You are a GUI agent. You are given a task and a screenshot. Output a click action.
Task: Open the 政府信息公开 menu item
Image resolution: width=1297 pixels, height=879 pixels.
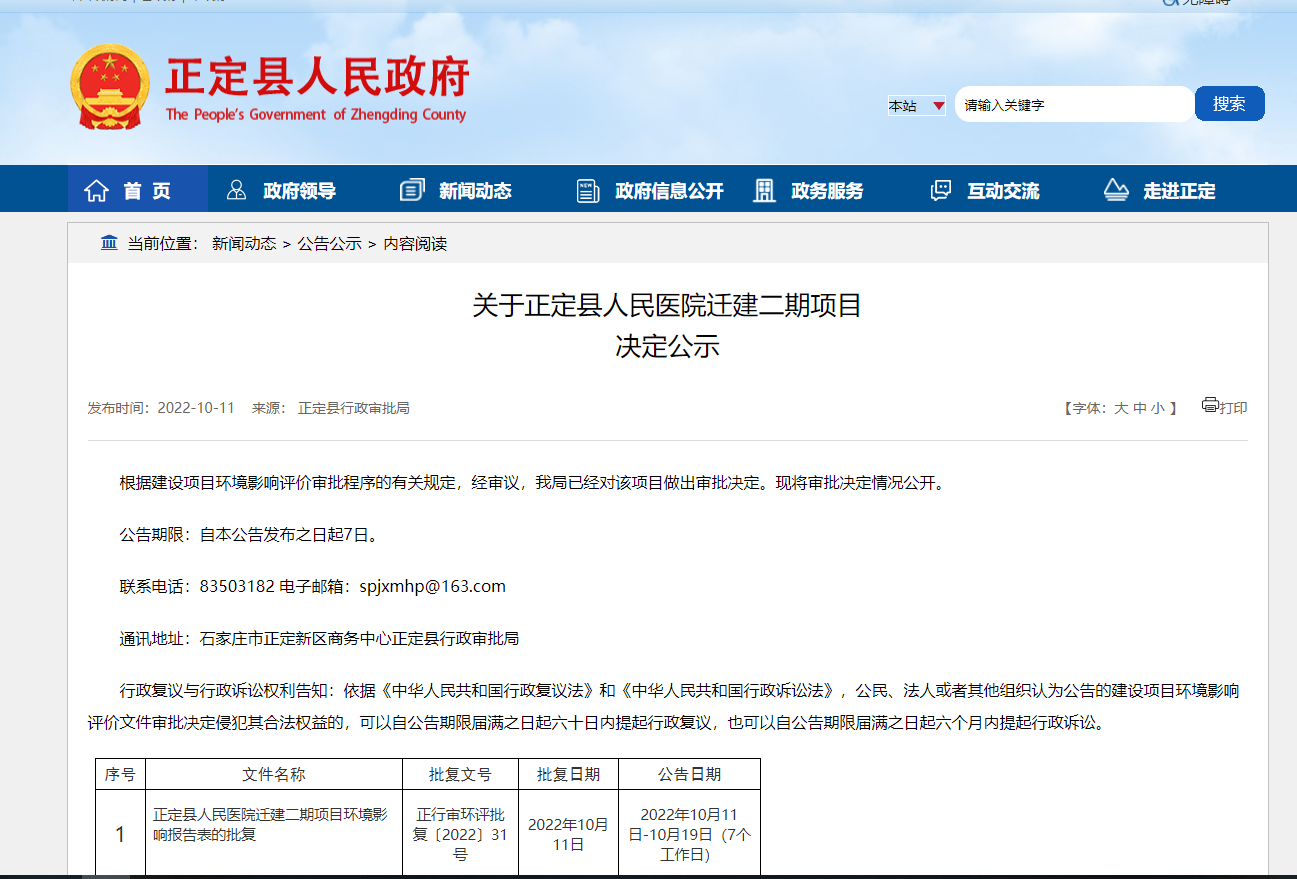coord(669,191)
